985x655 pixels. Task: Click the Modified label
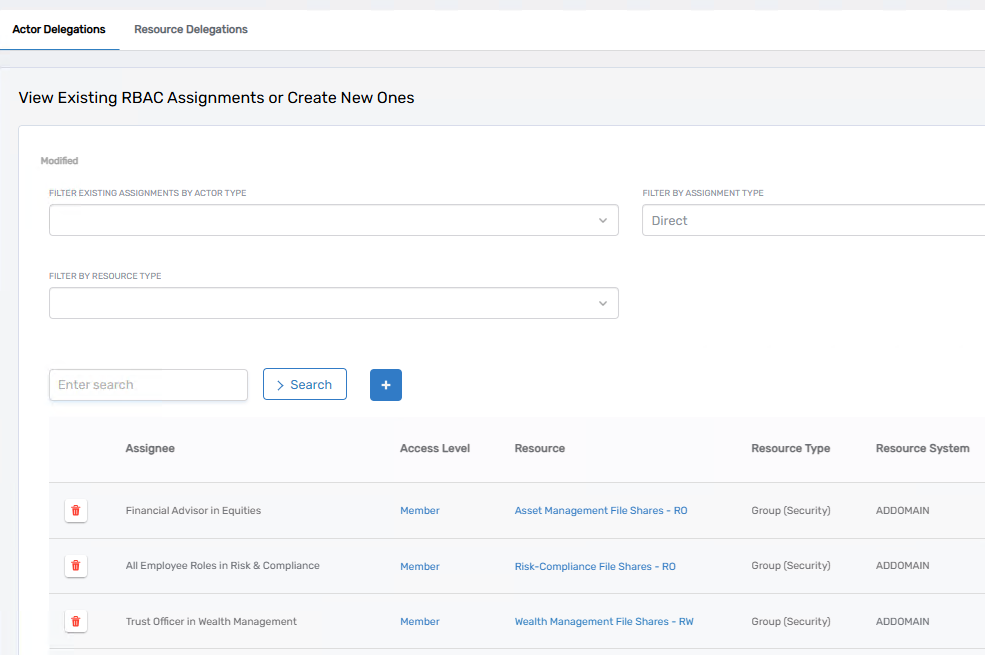coord(59,161)
